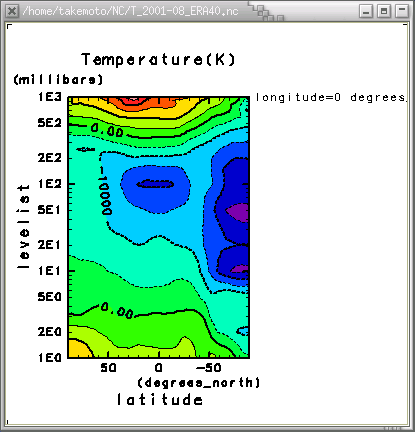
Task: Click the plot title Temperature(K)
Action: (158, 60)
